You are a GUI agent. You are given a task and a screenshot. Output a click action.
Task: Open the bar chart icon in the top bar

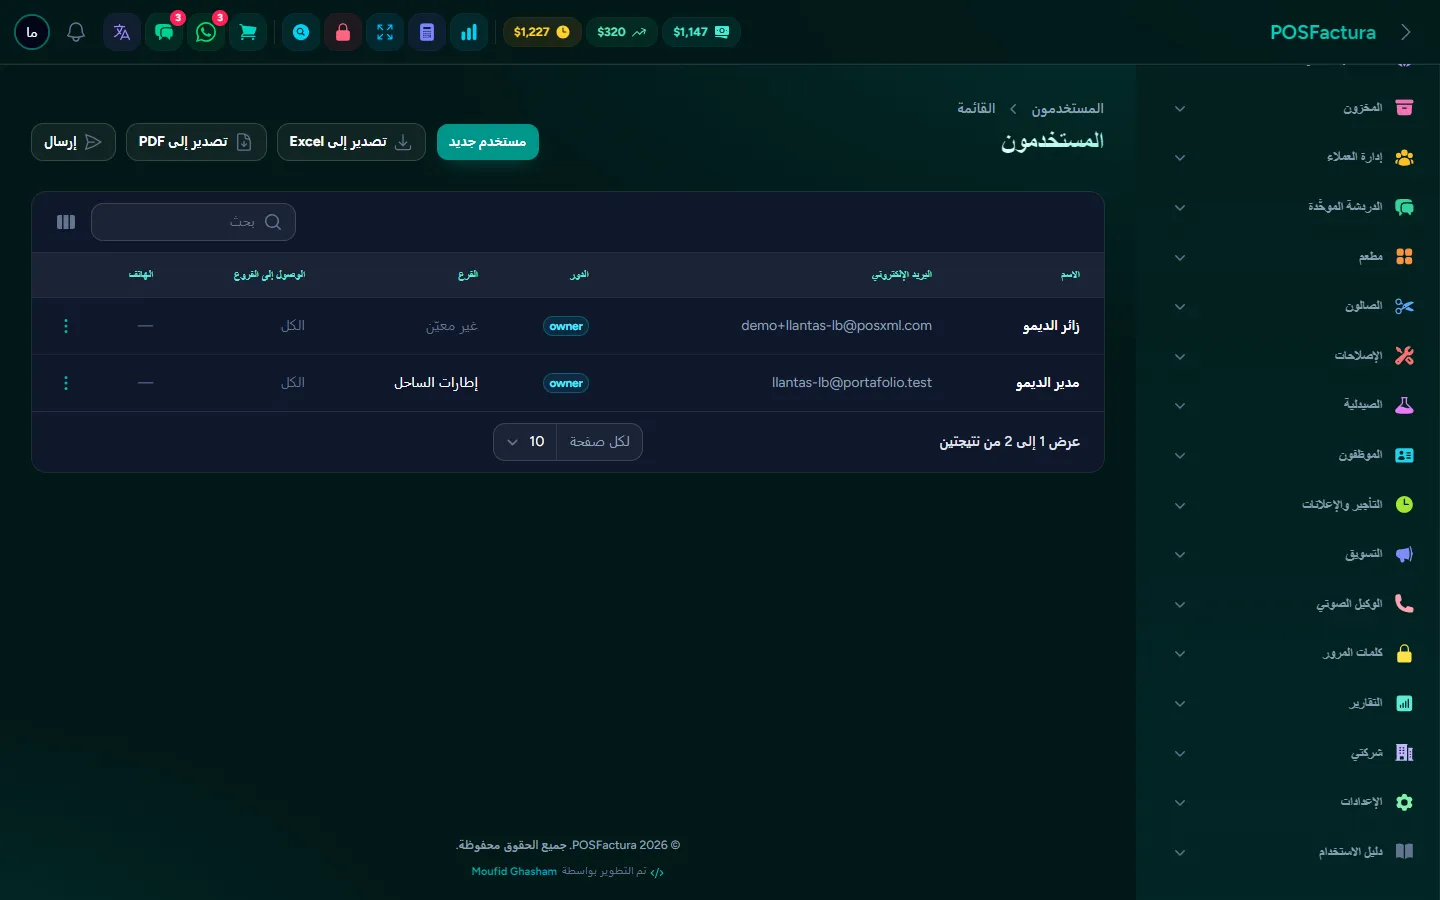[469, 32]
